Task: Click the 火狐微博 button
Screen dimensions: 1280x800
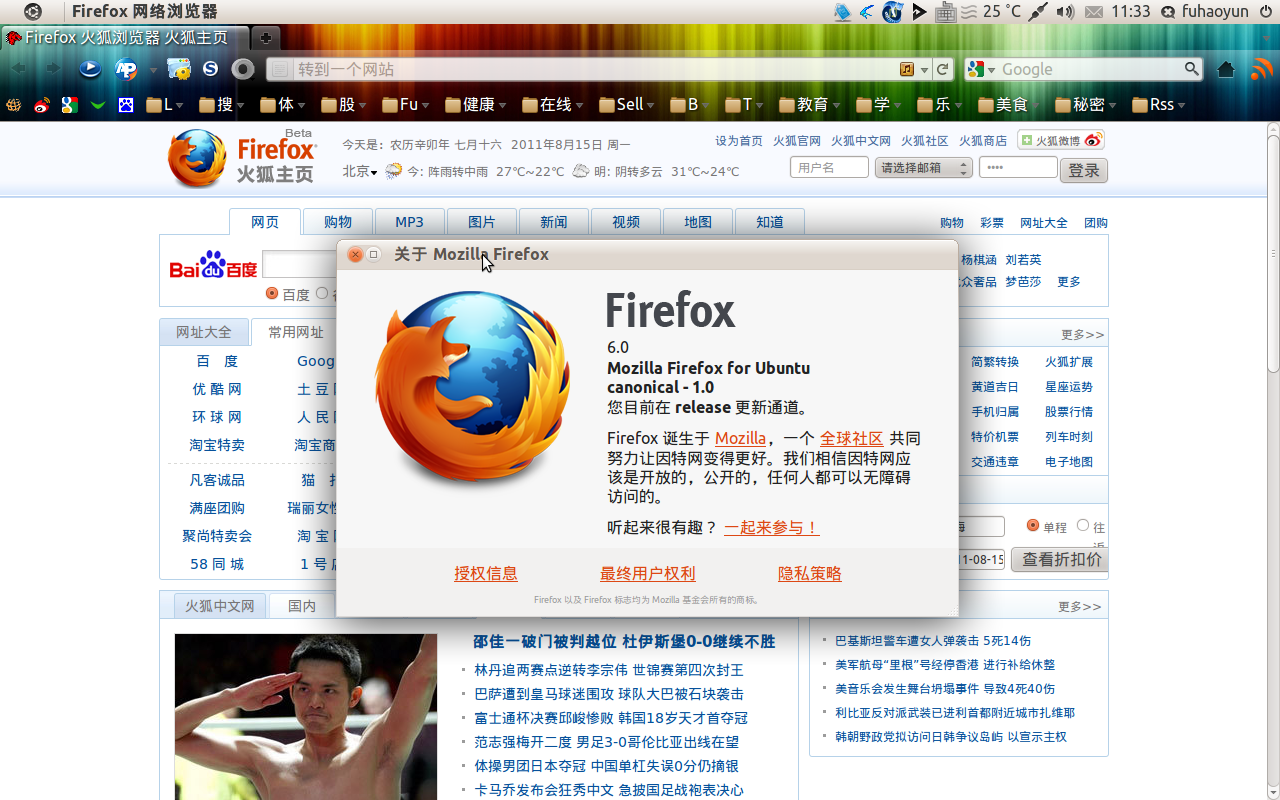Action: pos(1061,140)
